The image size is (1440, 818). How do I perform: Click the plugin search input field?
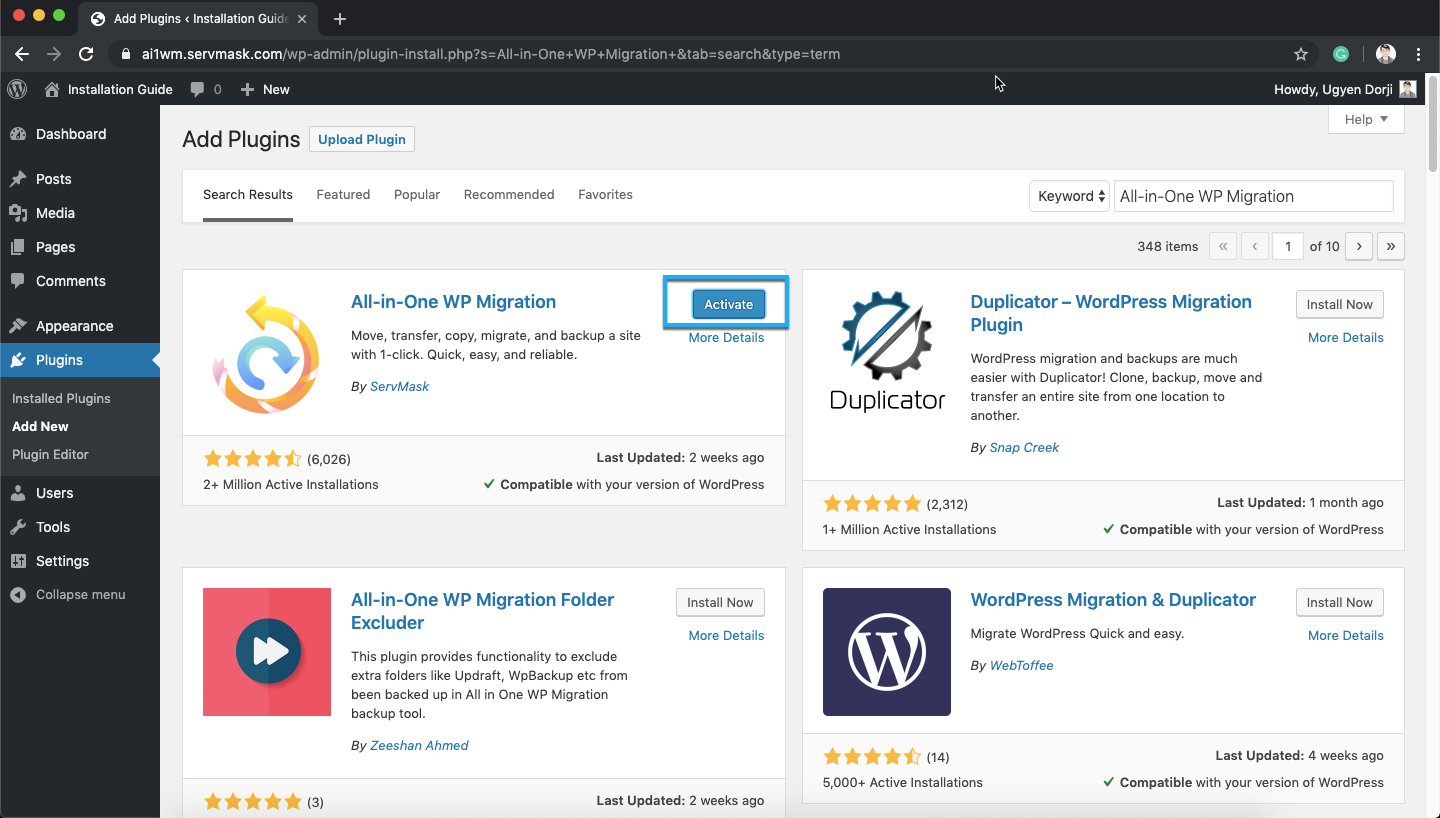click(1253, 196)
